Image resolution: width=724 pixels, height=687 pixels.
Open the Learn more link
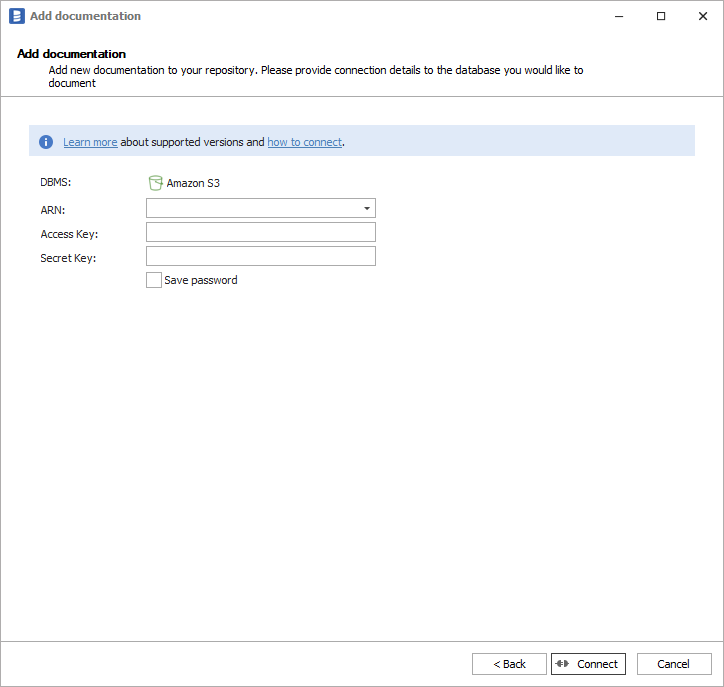pyautogui.click(x=90, y=142)
